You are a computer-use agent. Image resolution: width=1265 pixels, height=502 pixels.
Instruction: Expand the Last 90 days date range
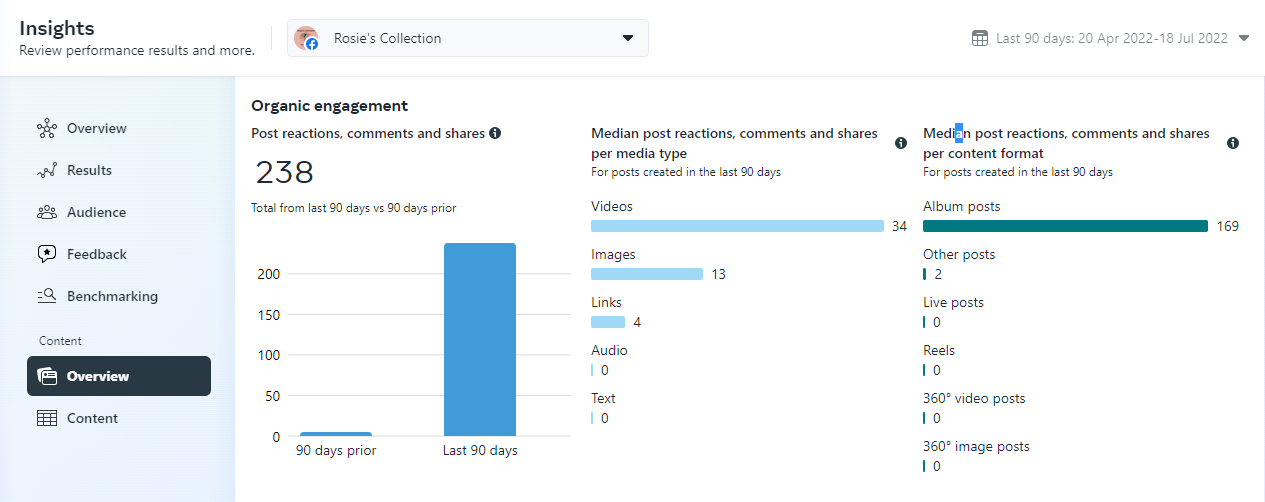tap(1244, 38)
